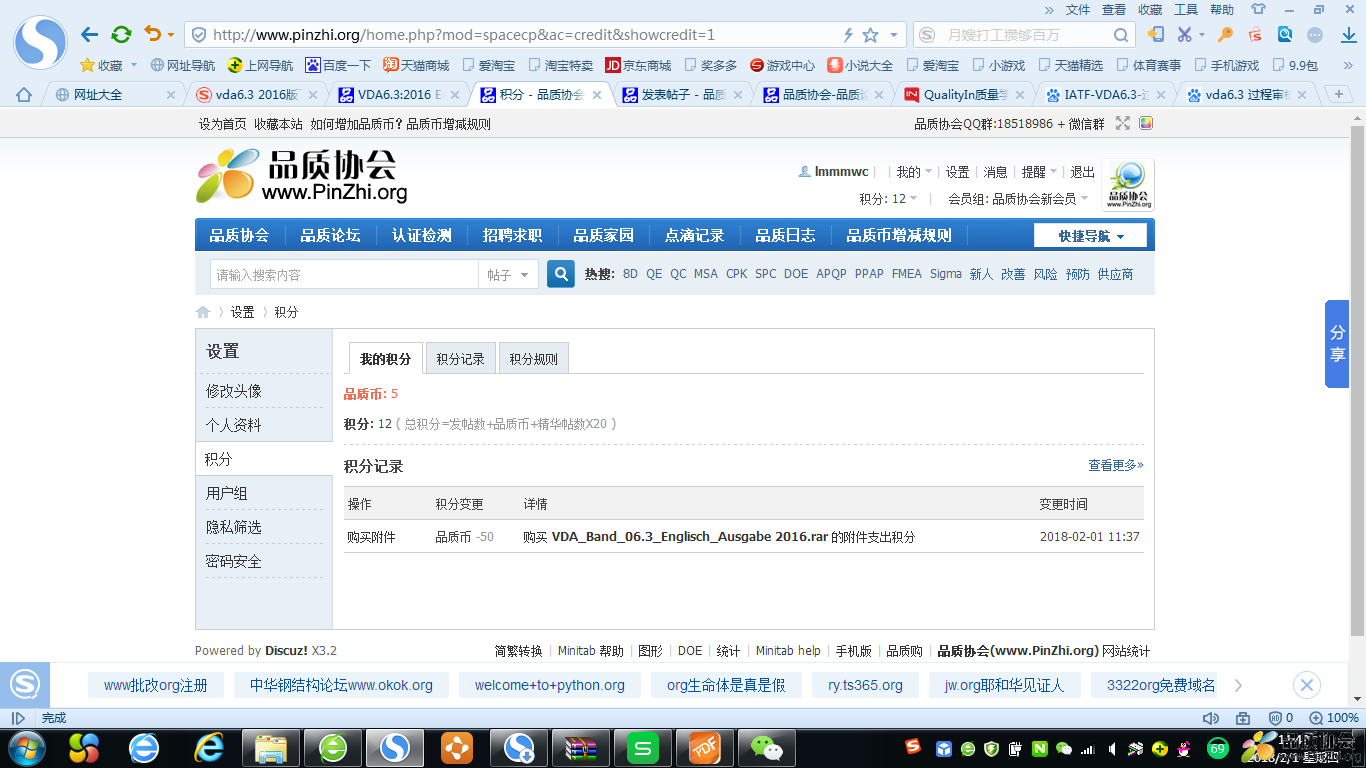Click the orange undo-close arrow icon
Image resolution: width=1366 pixels, height=768 pixels.
(153, 34)
